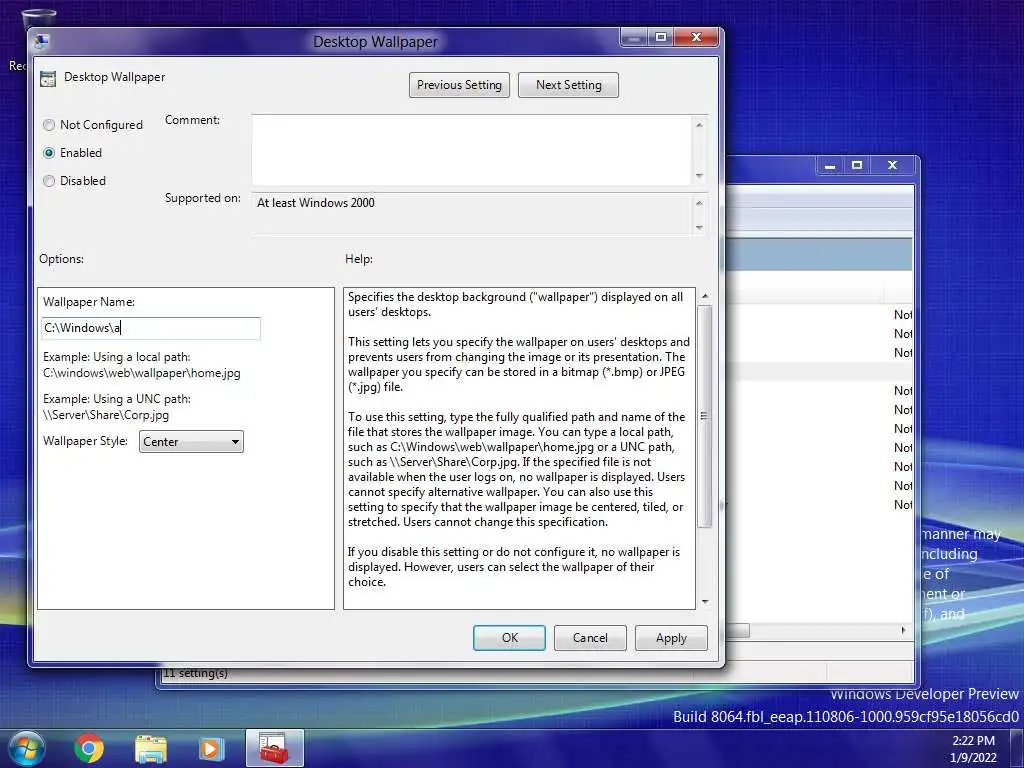The image size is (1024, 768).
Task: Click into the Wallpaper Name text field
Action: tap(151, 328)
